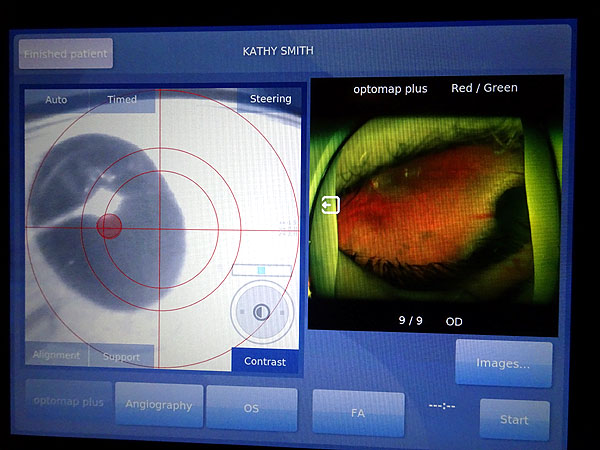Open the Images... button
The height and width of the screenshot is (450, 600).
503,363
